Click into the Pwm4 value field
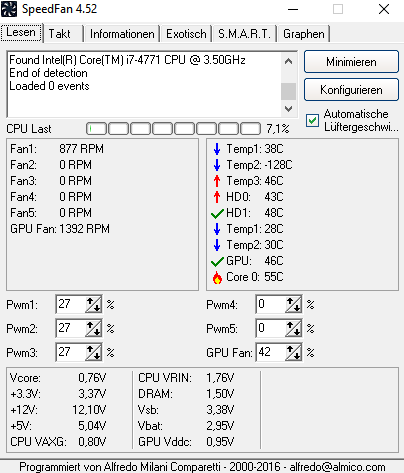This screenshot has height=473, width=404. click(271, 304)
